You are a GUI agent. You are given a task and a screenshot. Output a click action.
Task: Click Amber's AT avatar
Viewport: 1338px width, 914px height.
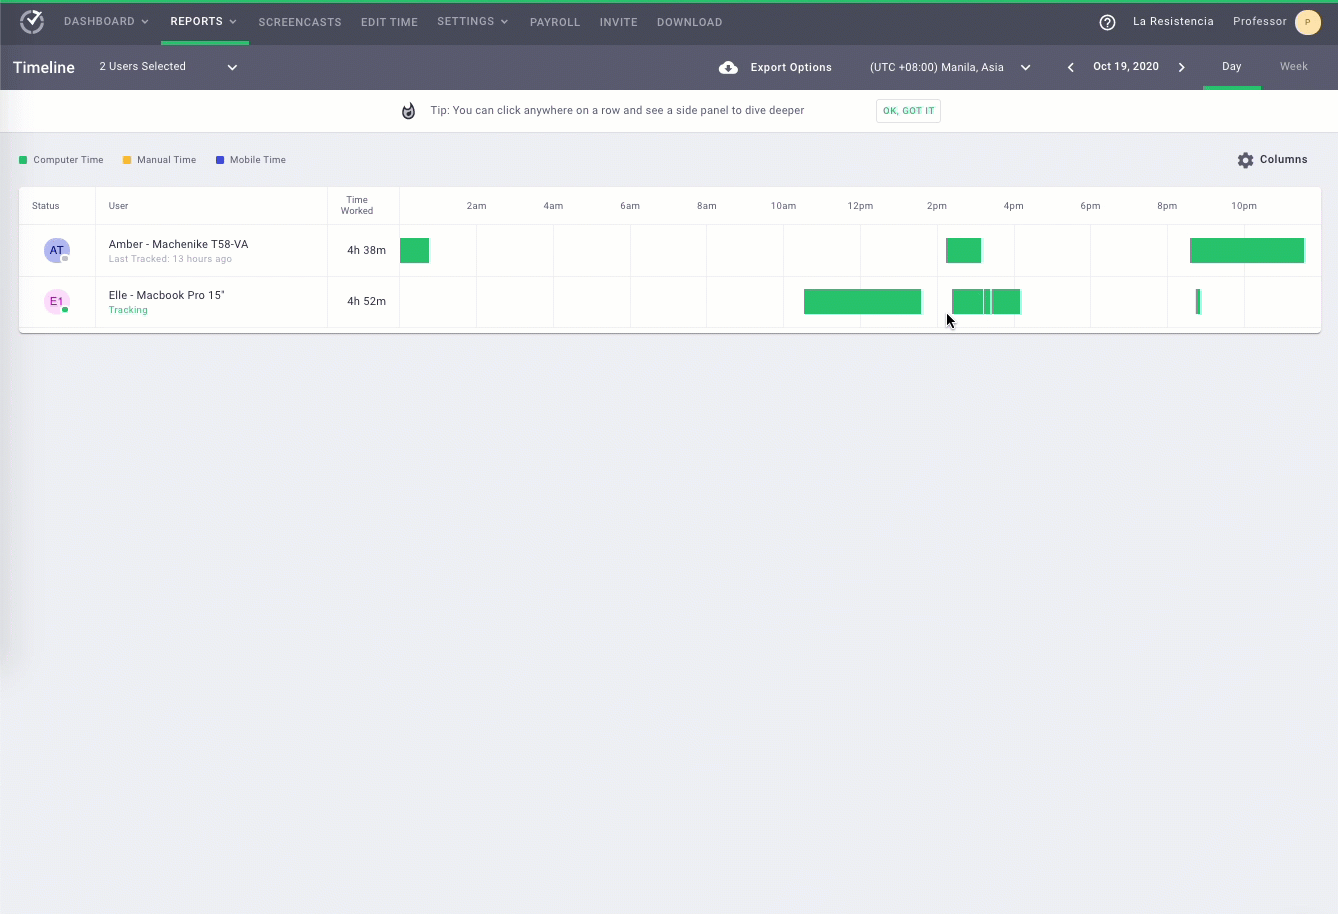(57, 250)
